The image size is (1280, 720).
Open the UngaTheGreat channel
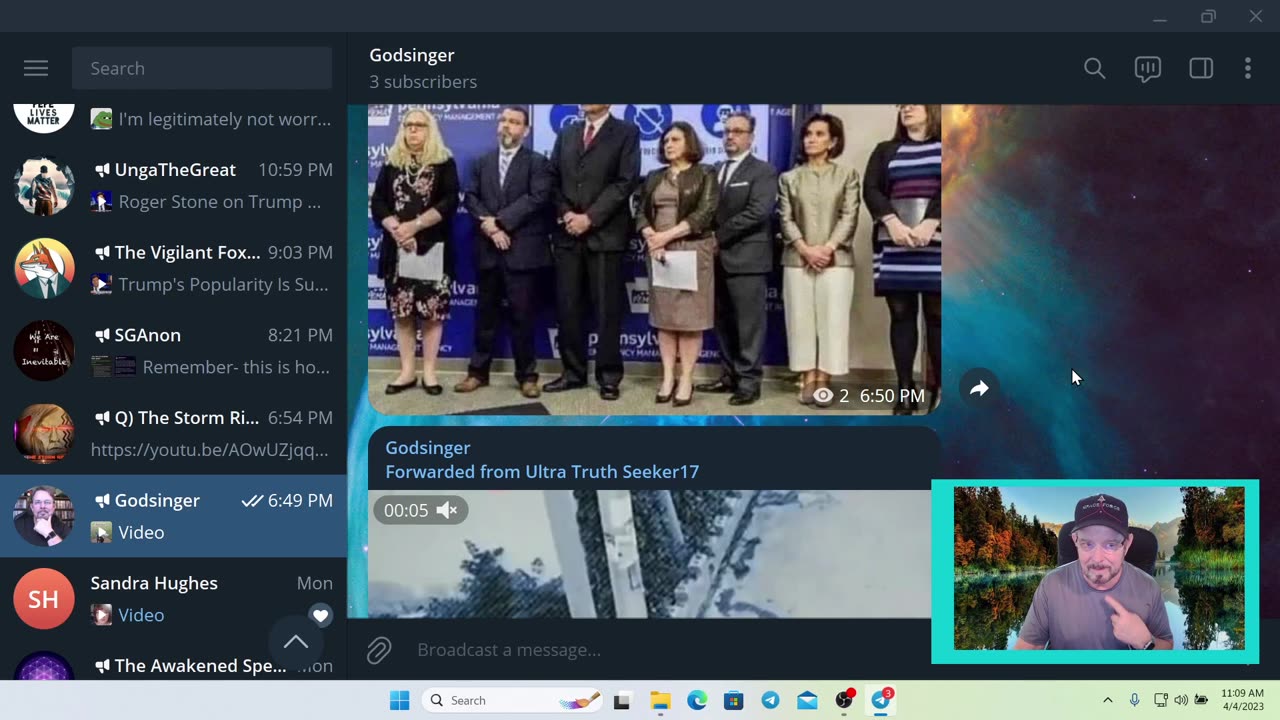point(174,185)
